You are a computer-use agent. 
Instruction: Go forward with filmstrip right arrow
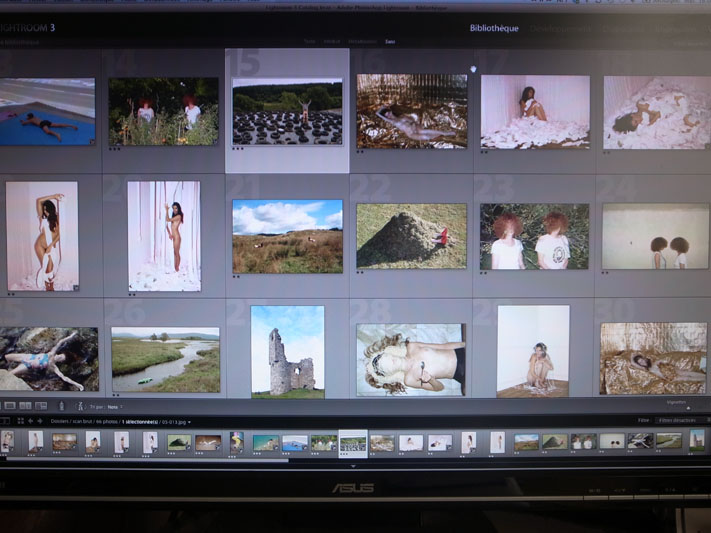pos(40,421)
